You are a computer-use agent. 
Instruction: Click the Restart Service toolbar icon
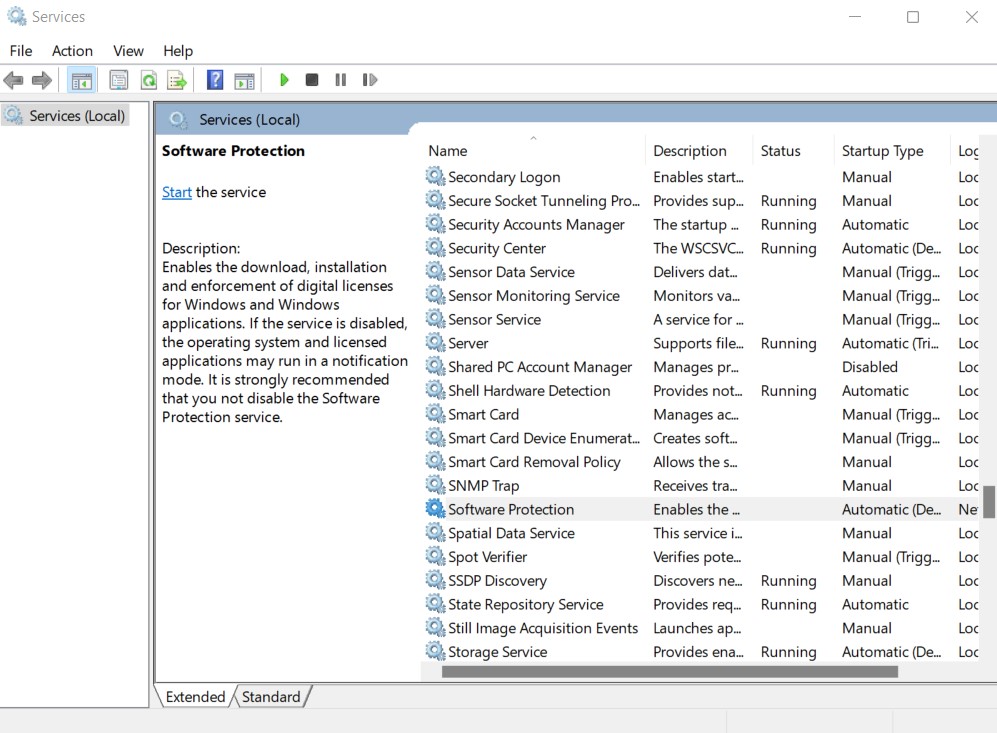click(370, 80)
